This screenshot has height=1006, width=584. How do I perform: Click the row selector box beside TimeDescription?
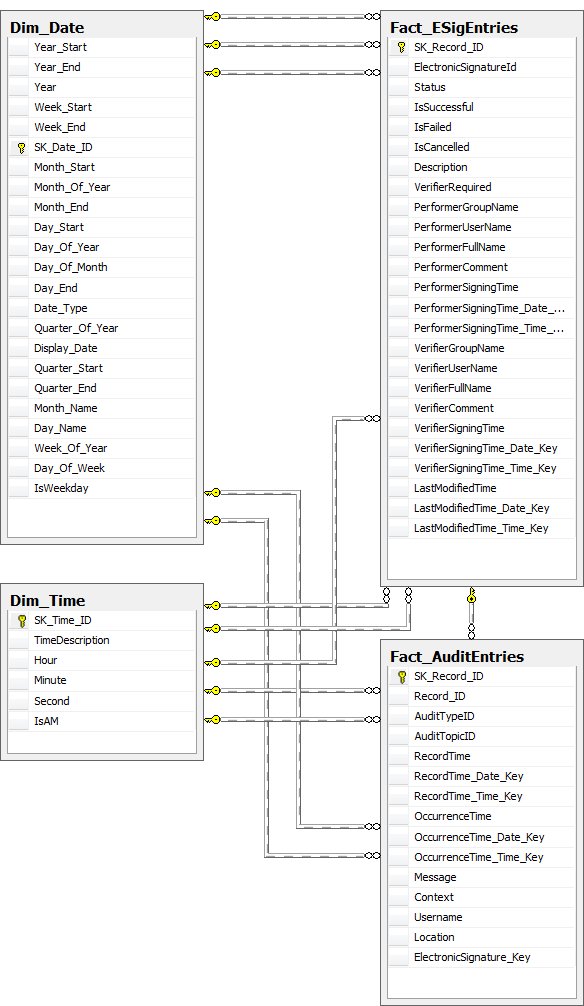pos(19,640)
